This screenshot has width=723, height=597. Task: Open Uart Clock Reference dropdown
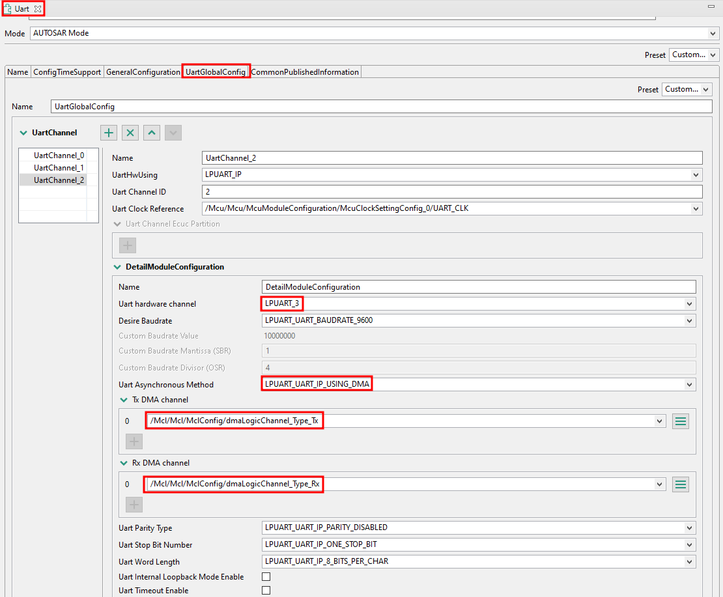click(x=696, y=208)
